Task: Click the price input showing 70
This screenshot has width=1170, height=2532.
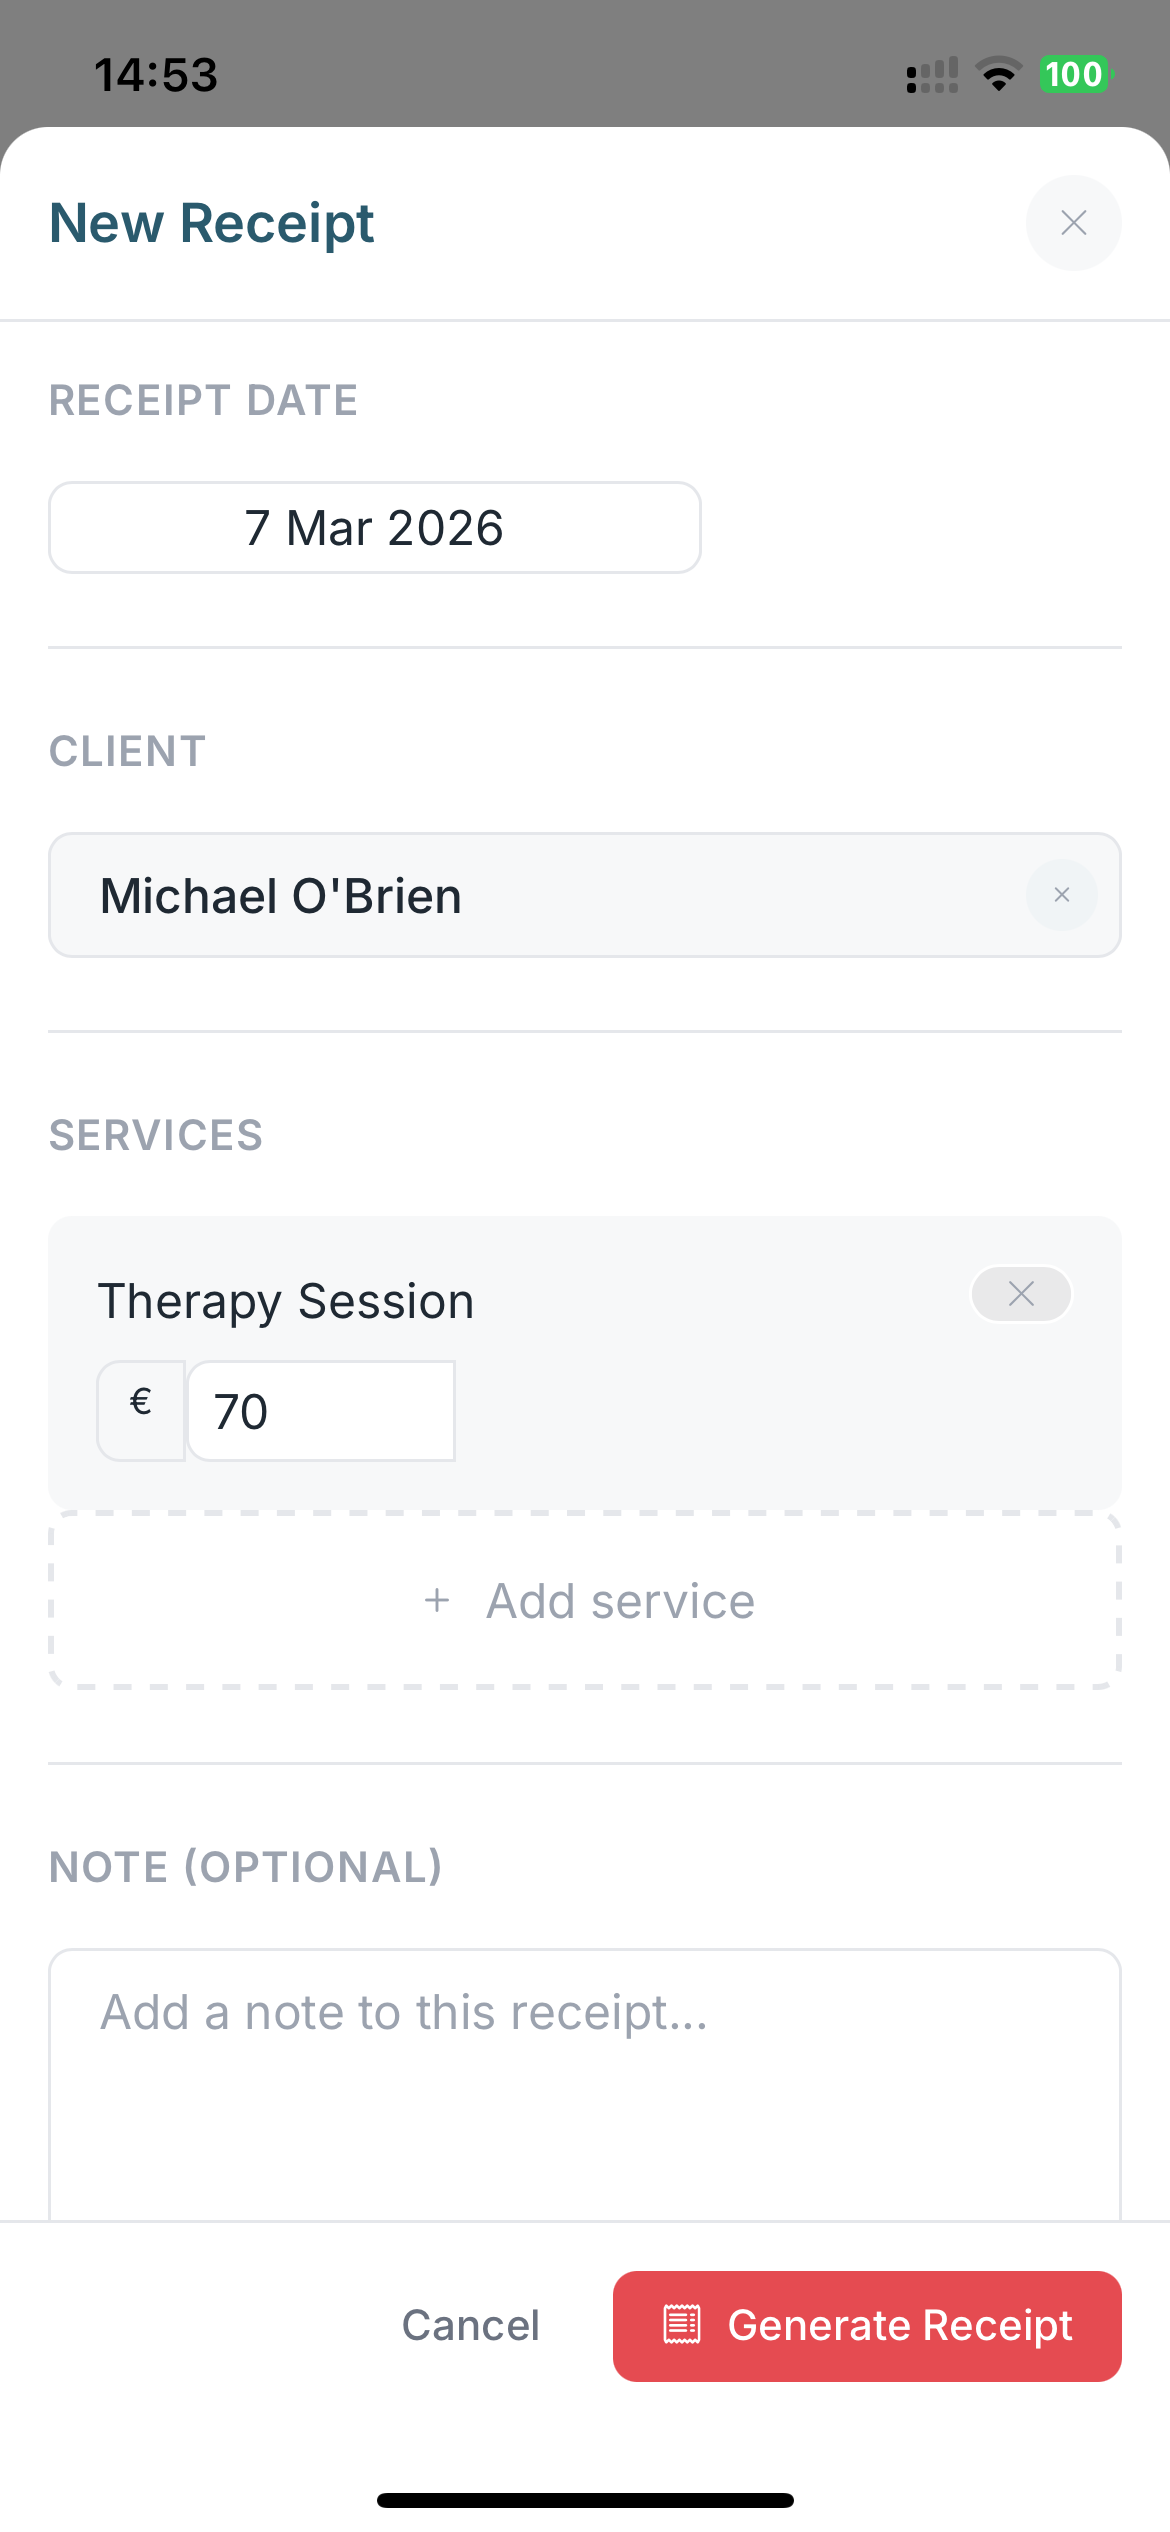Action: point(321,1410)
